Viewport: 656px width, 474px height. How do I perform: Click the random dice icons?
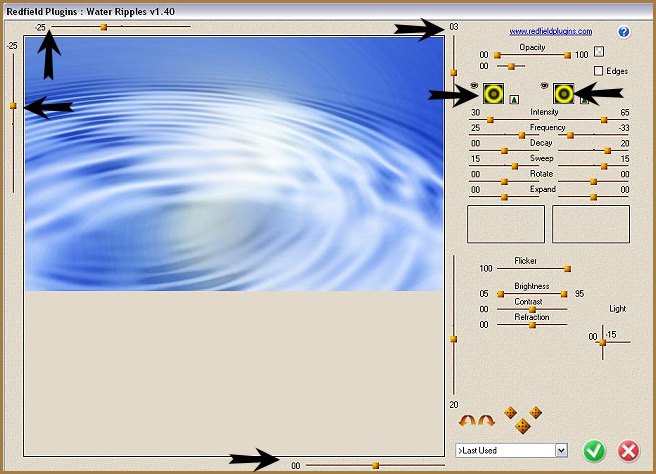point(522,419)
